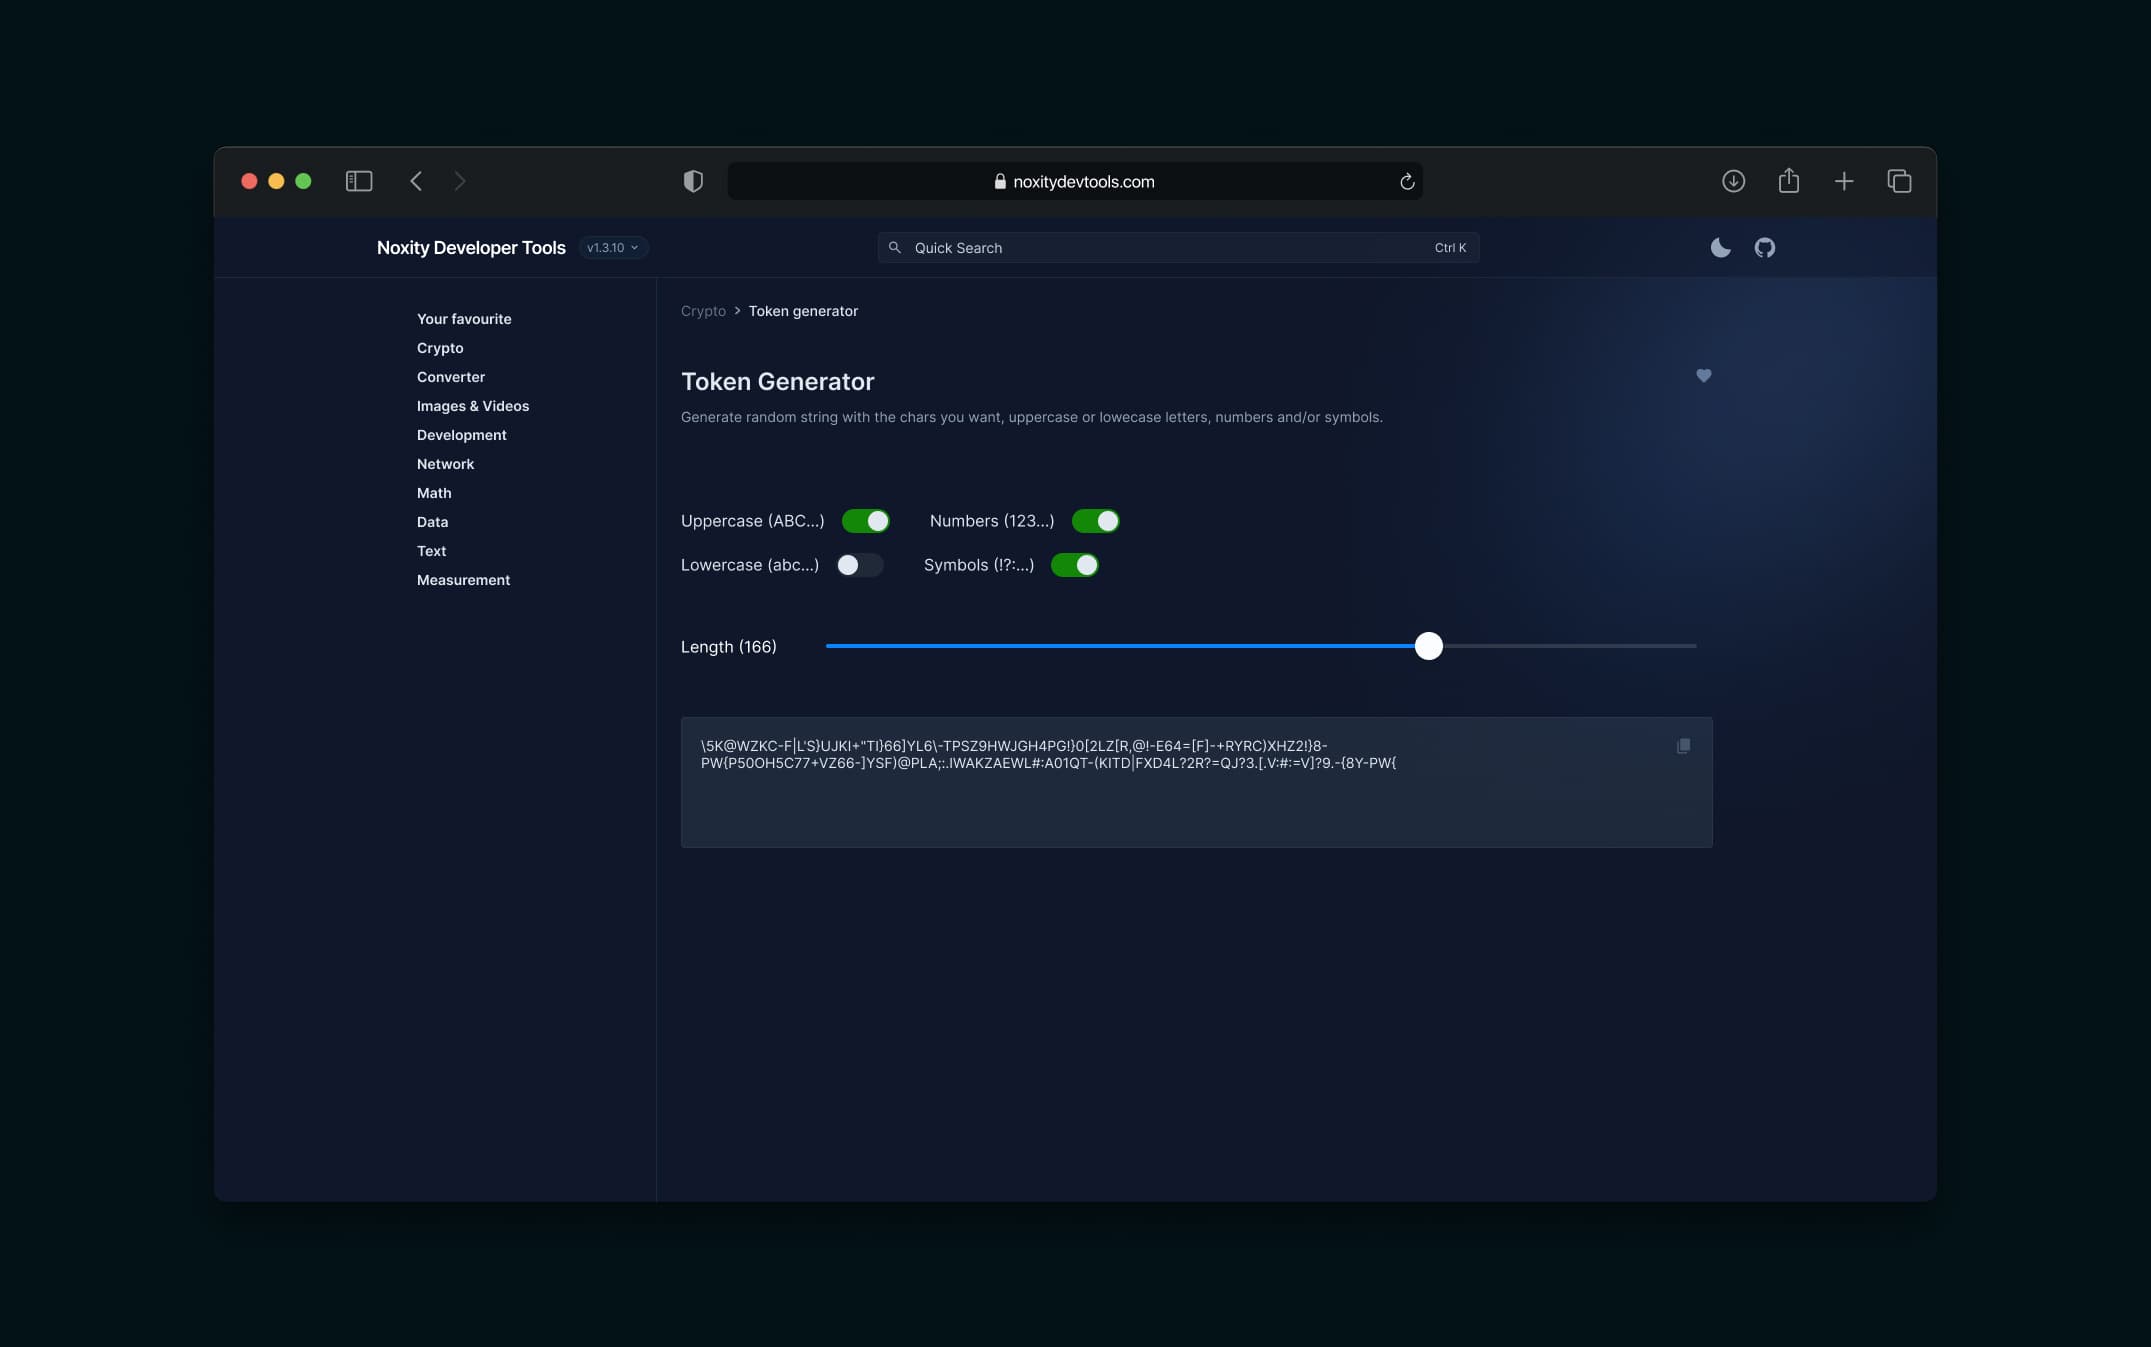This screenshot has height=1347, width=2151.
Task: Open the Data category
Action: (x=432, y=522)
